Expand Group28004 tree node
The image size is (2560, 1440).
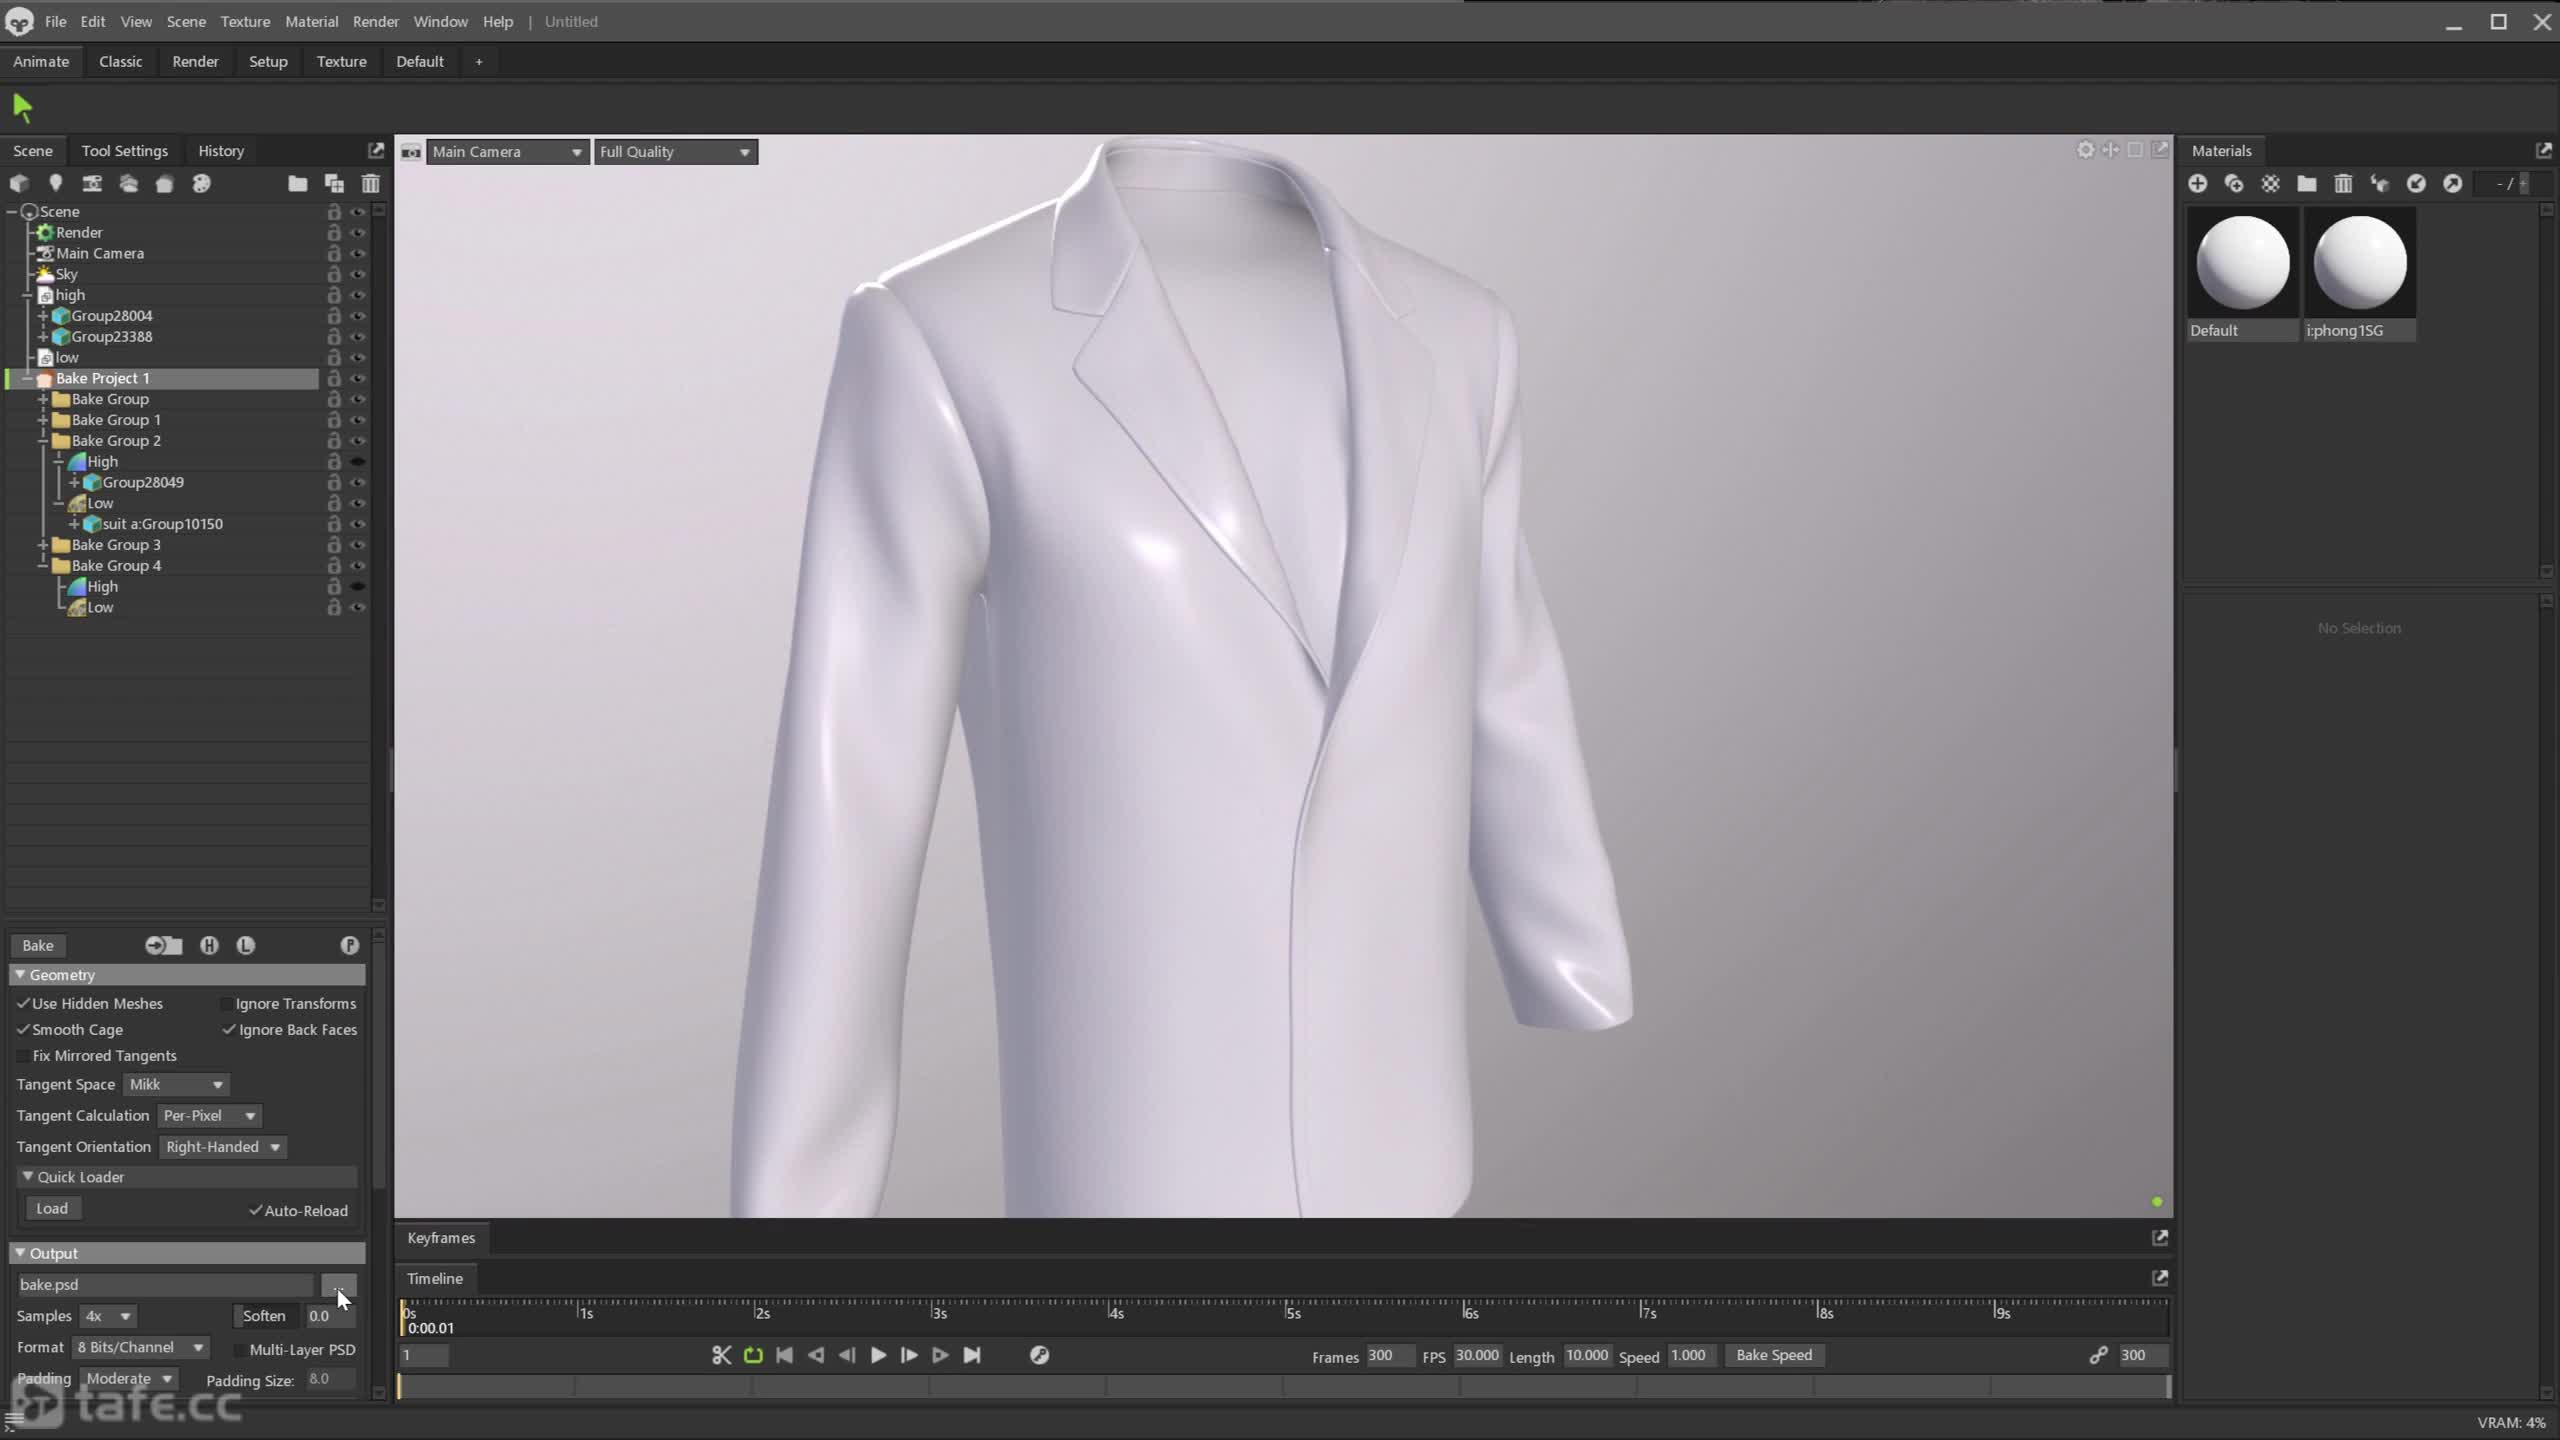(43, 316)
